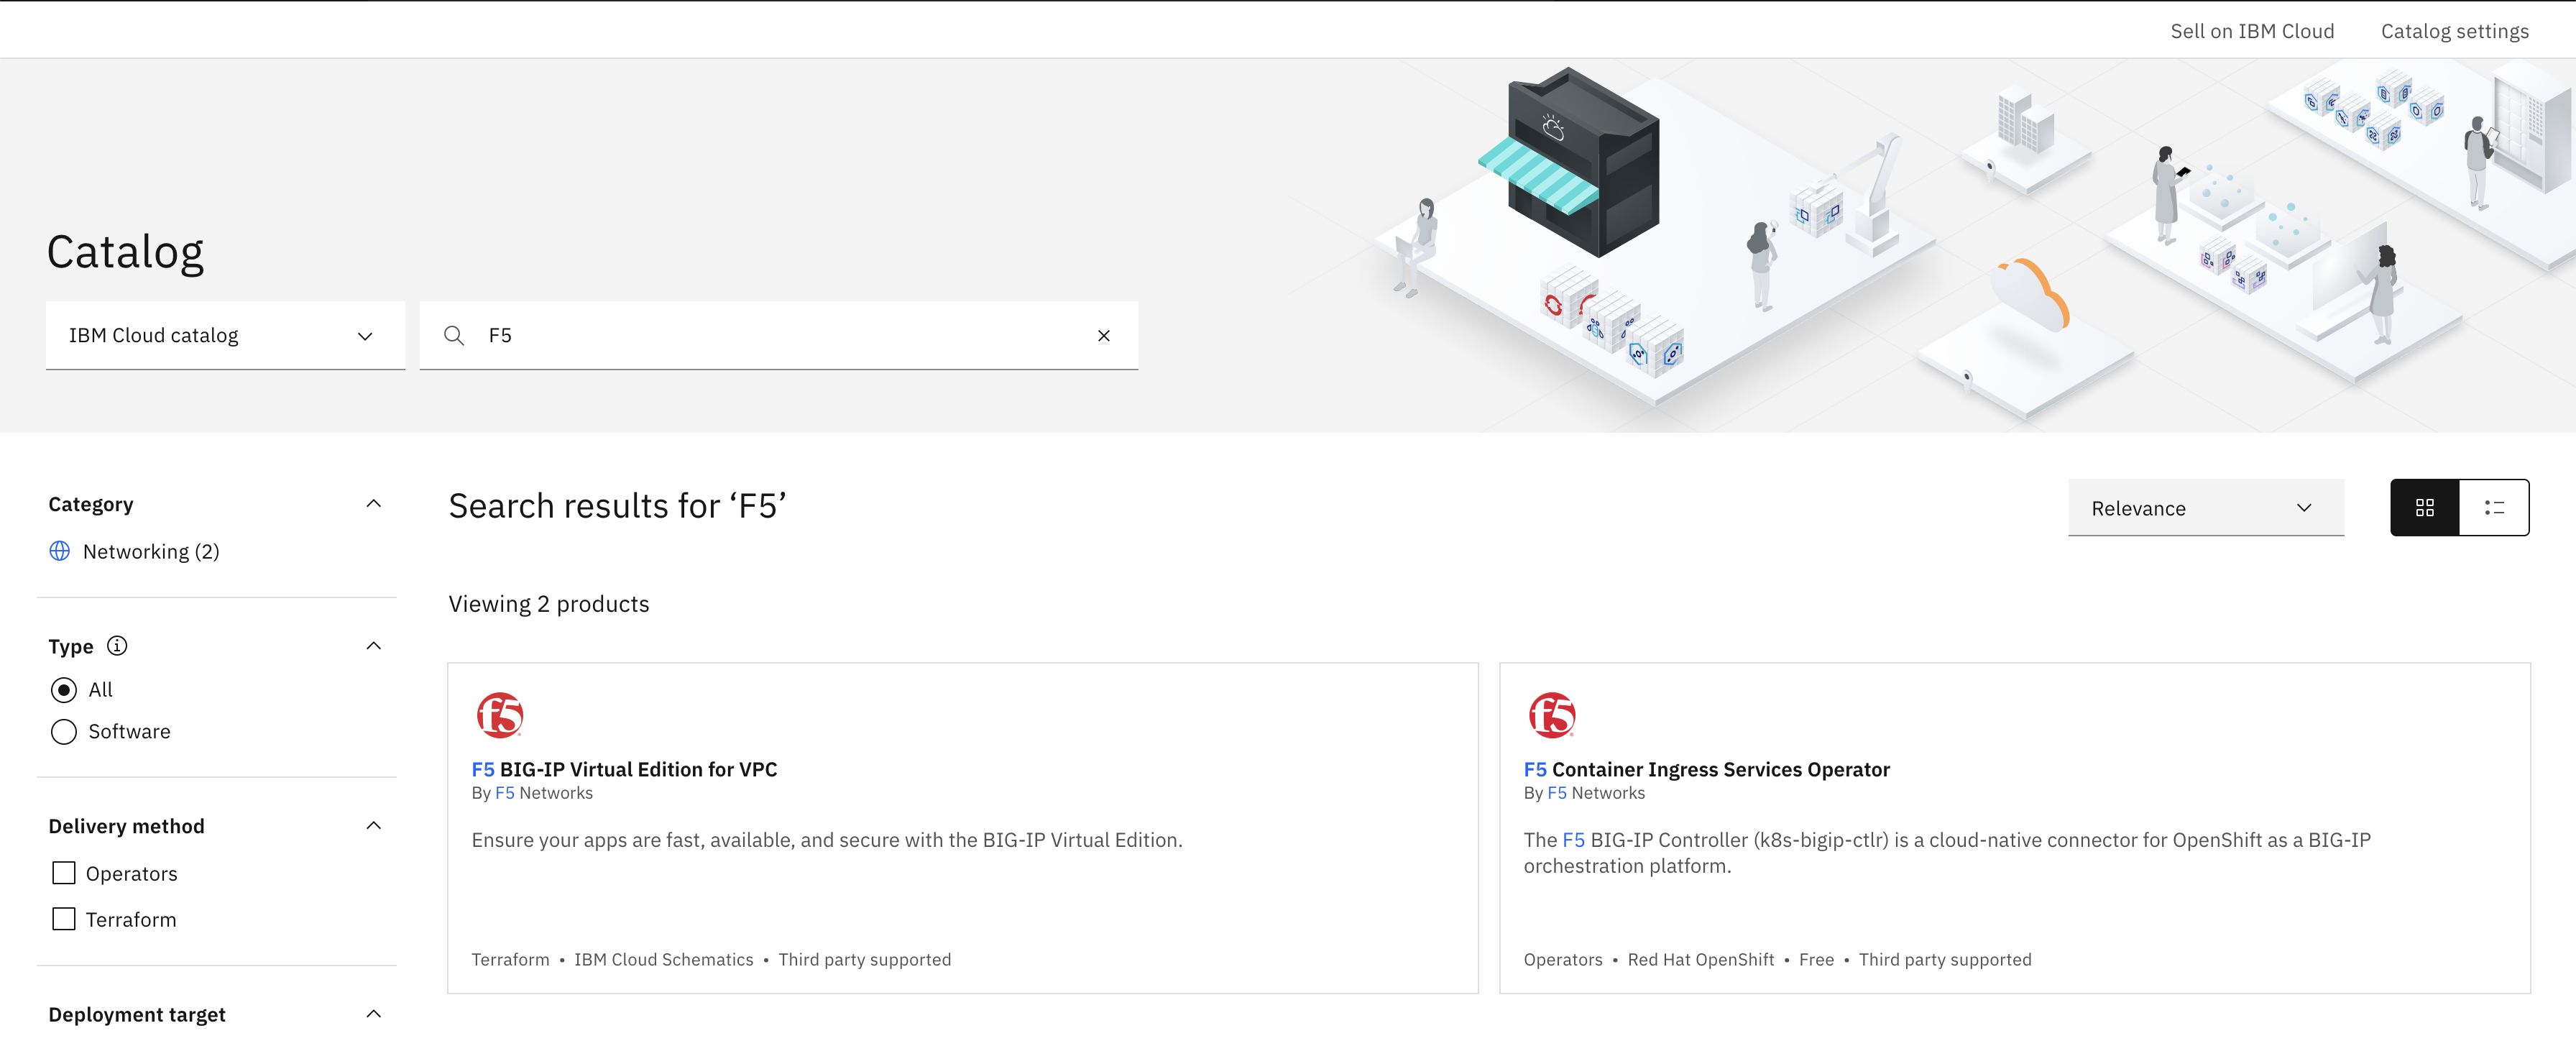2576x1041 pixels.
Task: Open F5 BIG-IP Virtual Edition for VPC
Action: (x=624, y=769)
